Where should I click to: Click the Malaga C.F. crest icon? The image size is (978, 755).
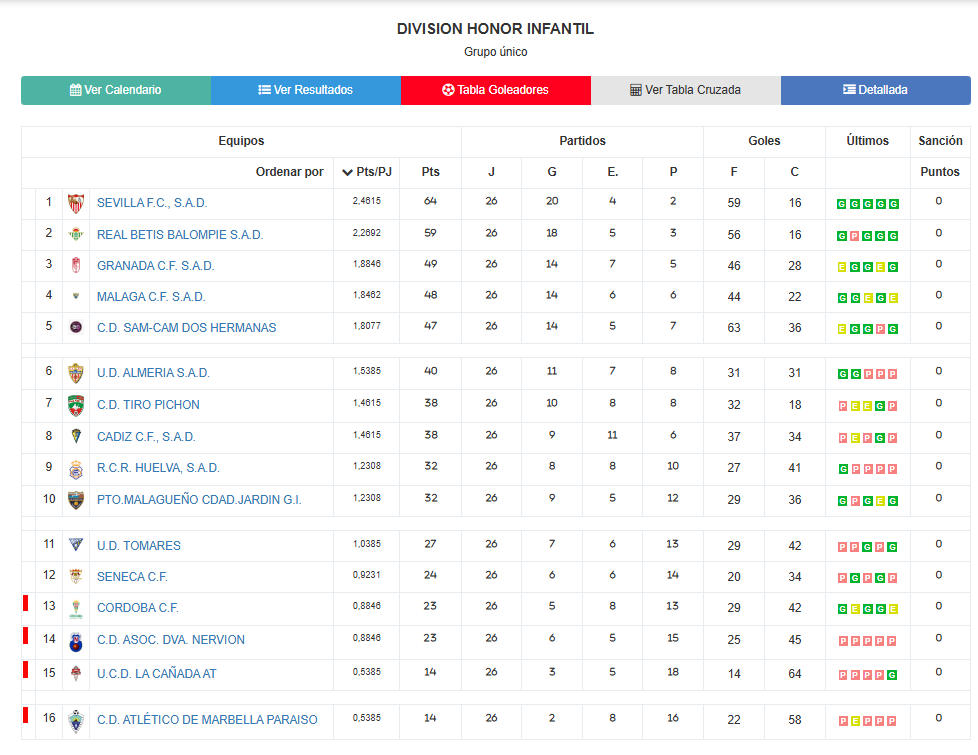(75, 296)
